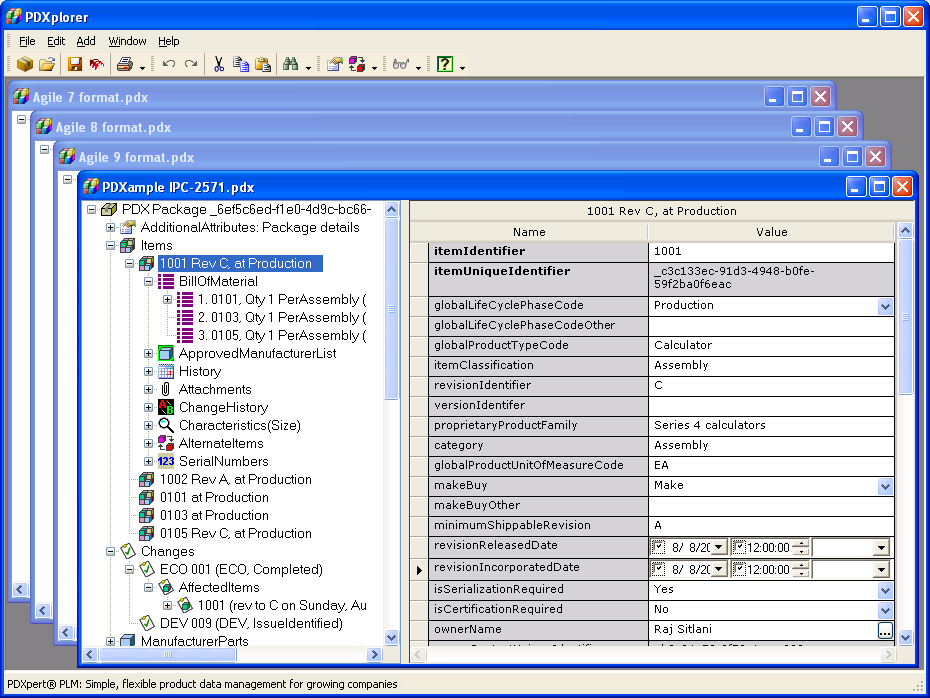Click the redo arrow icon
Image resolution: width=930 pixels, height=698 pixels.
[190, 64]
